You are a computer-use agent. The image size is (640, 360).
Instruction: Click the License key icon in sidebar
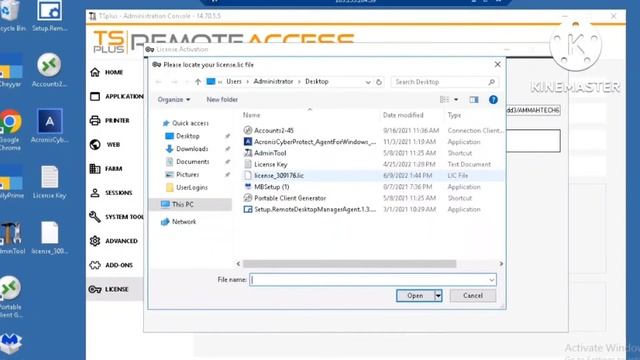[95, 289]
